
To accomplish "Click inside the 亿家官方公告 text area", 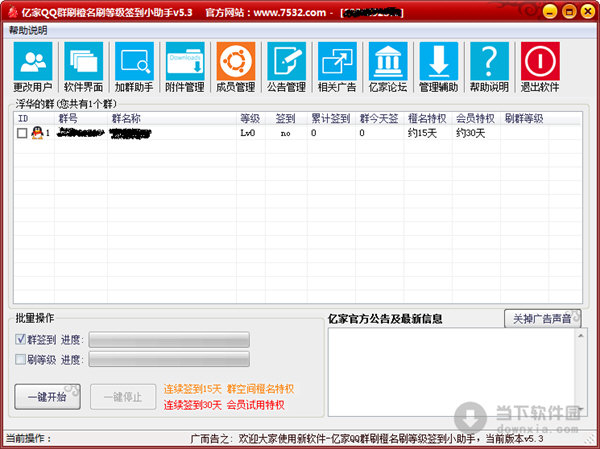I will 452,372.
